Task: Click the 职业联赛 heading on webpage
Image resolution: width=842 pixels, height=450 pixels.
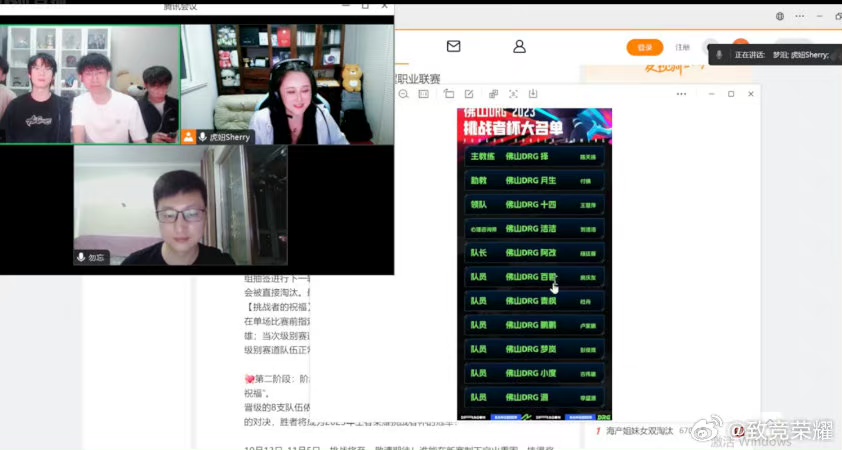Action: (x=418, y=79)
